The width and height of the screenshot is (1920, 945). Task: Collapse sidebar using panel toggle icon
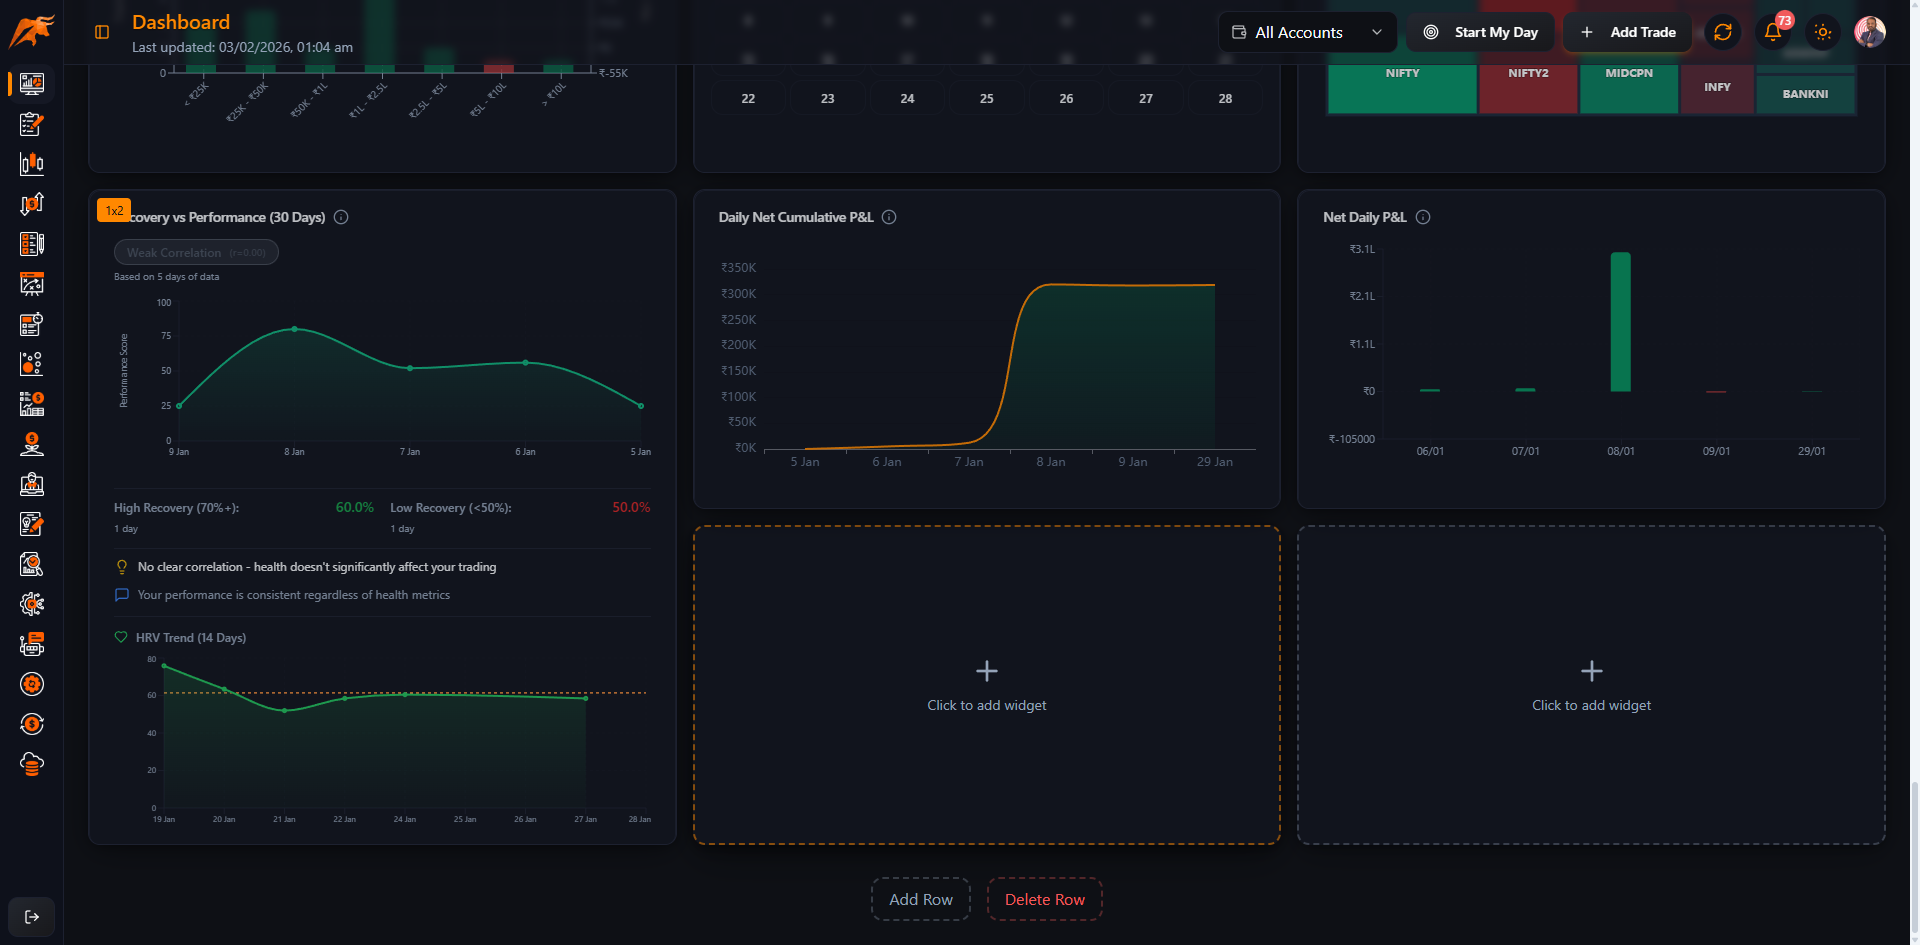tap(102, 32)
